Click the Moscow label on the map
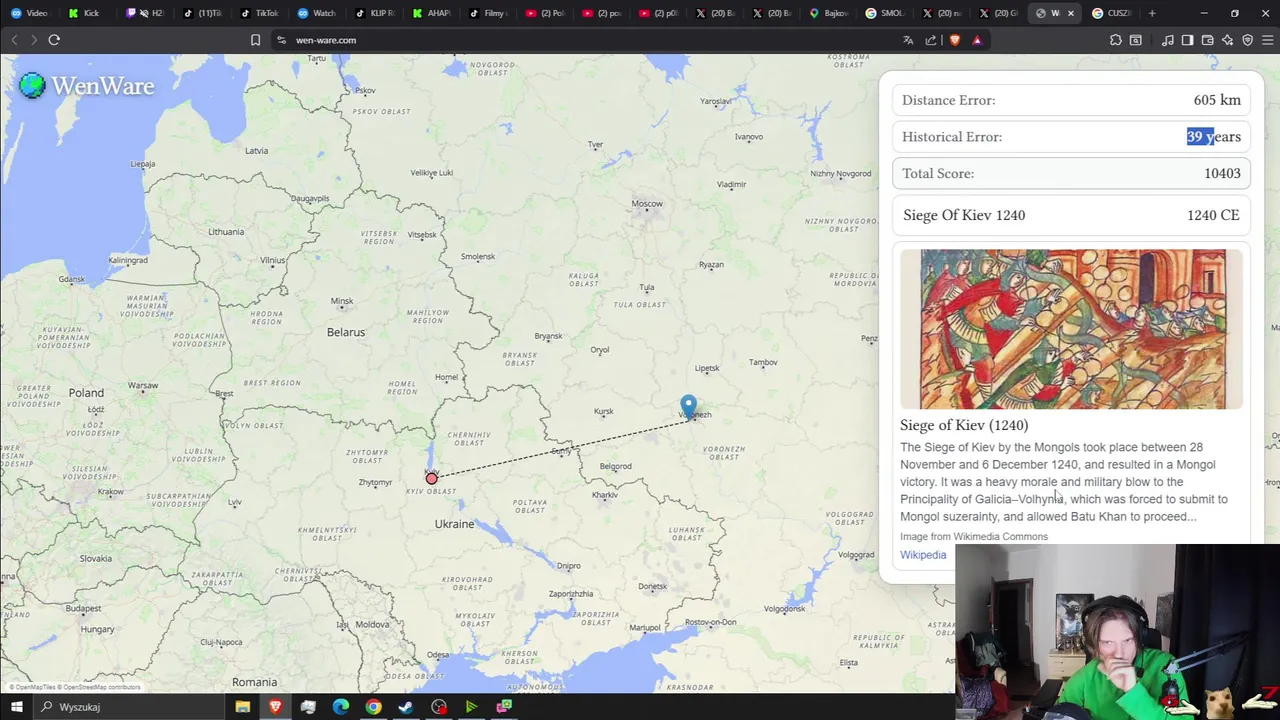 (647, 204)
